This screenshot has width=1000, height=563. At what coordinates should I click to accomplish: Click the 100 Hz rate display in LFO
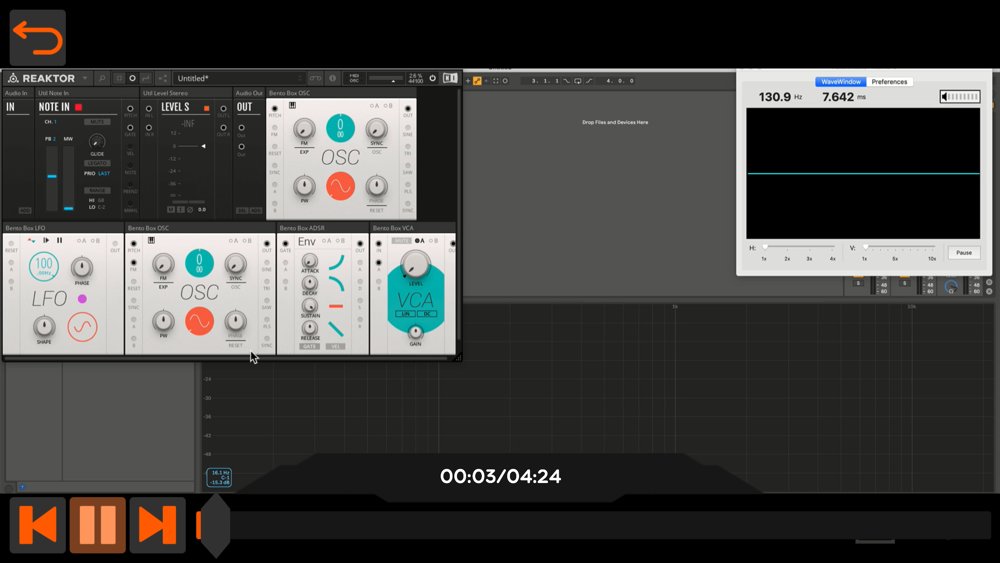pos(44,267)
